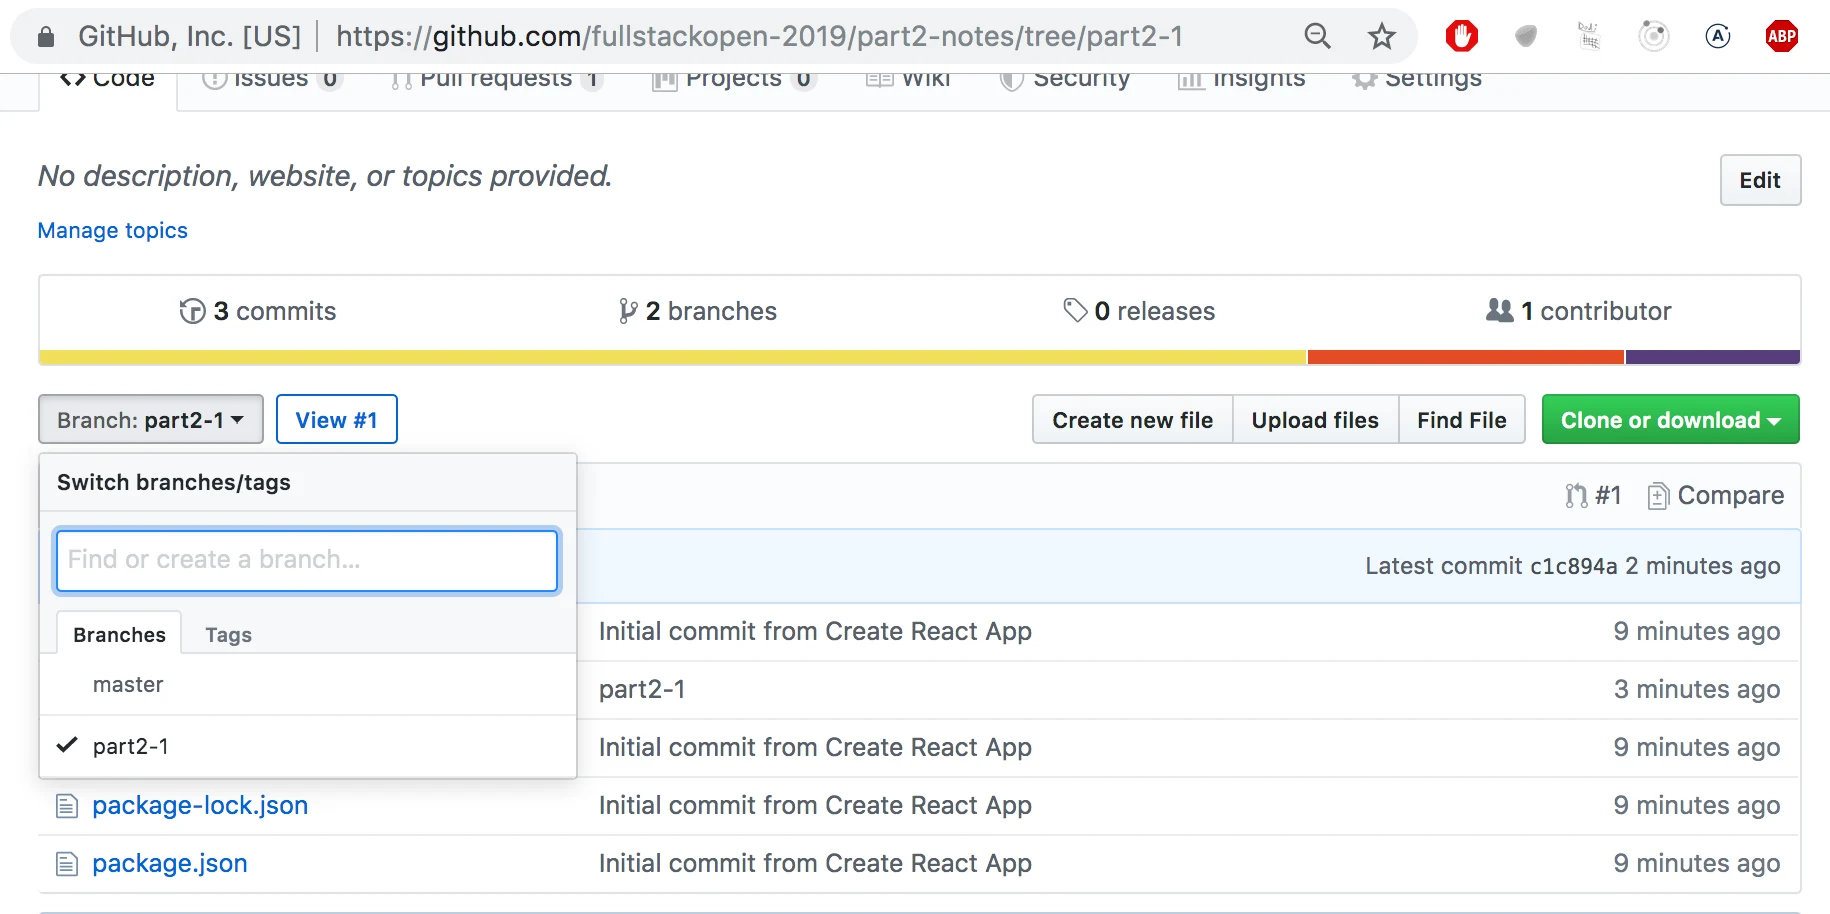Collapse the Branch: part2-1 dropdown

151,419
